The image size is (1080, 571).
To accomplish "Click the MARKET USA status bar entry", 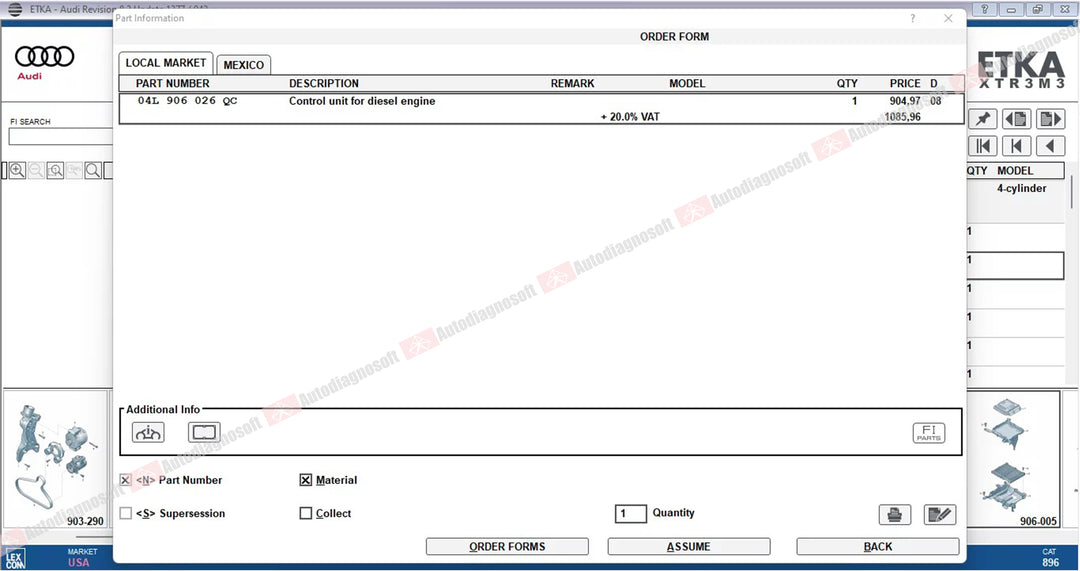I will tap(82, 557).
